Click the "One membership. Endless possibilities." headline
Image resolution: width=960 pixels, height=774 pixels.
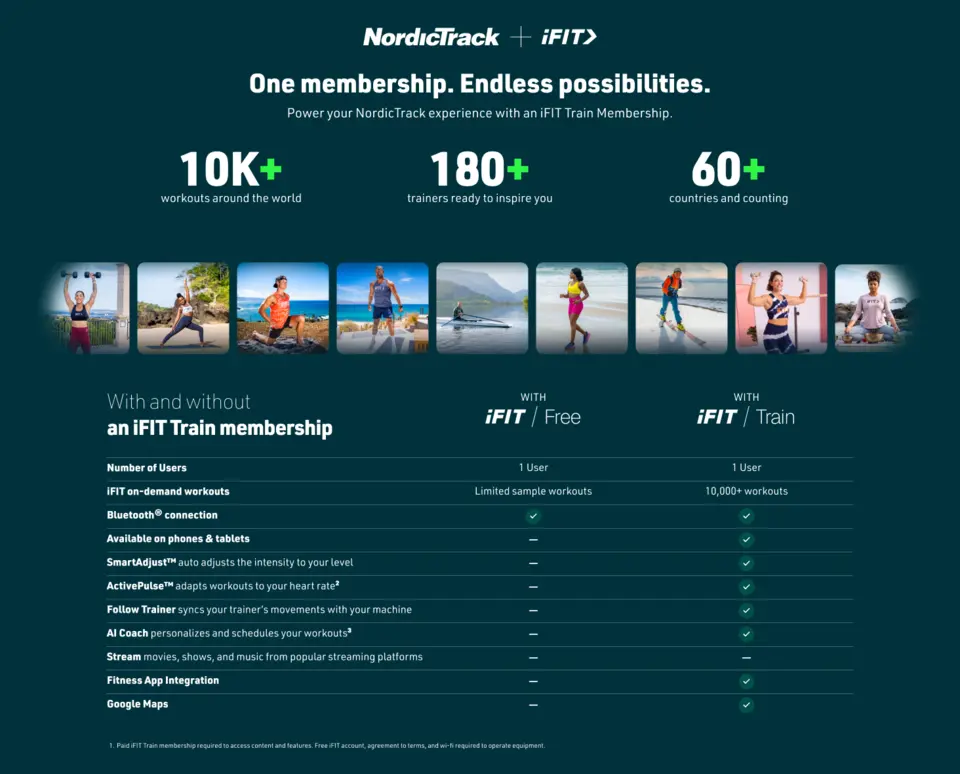pyautogui.click(x=479, y=85)
